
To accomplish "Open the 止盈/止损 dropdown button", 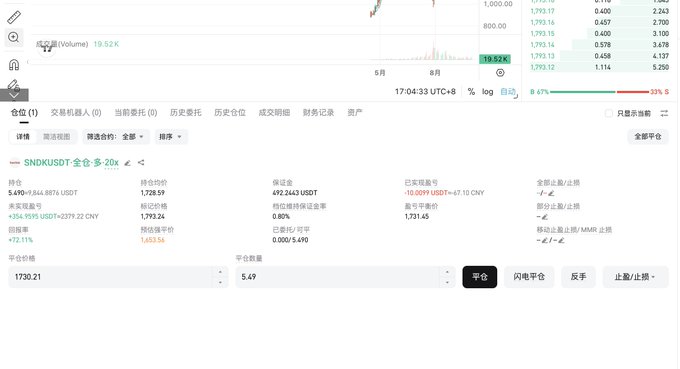I will (x=635, y=277).
